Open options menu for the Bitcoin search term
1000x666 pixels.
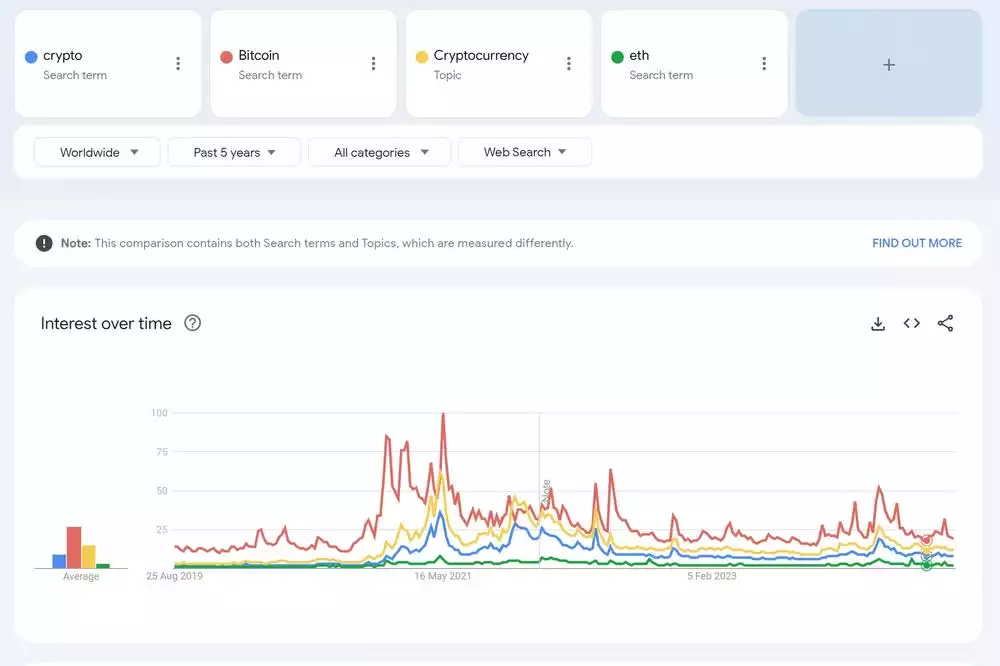pyautogui.click(x=373, y=63)
